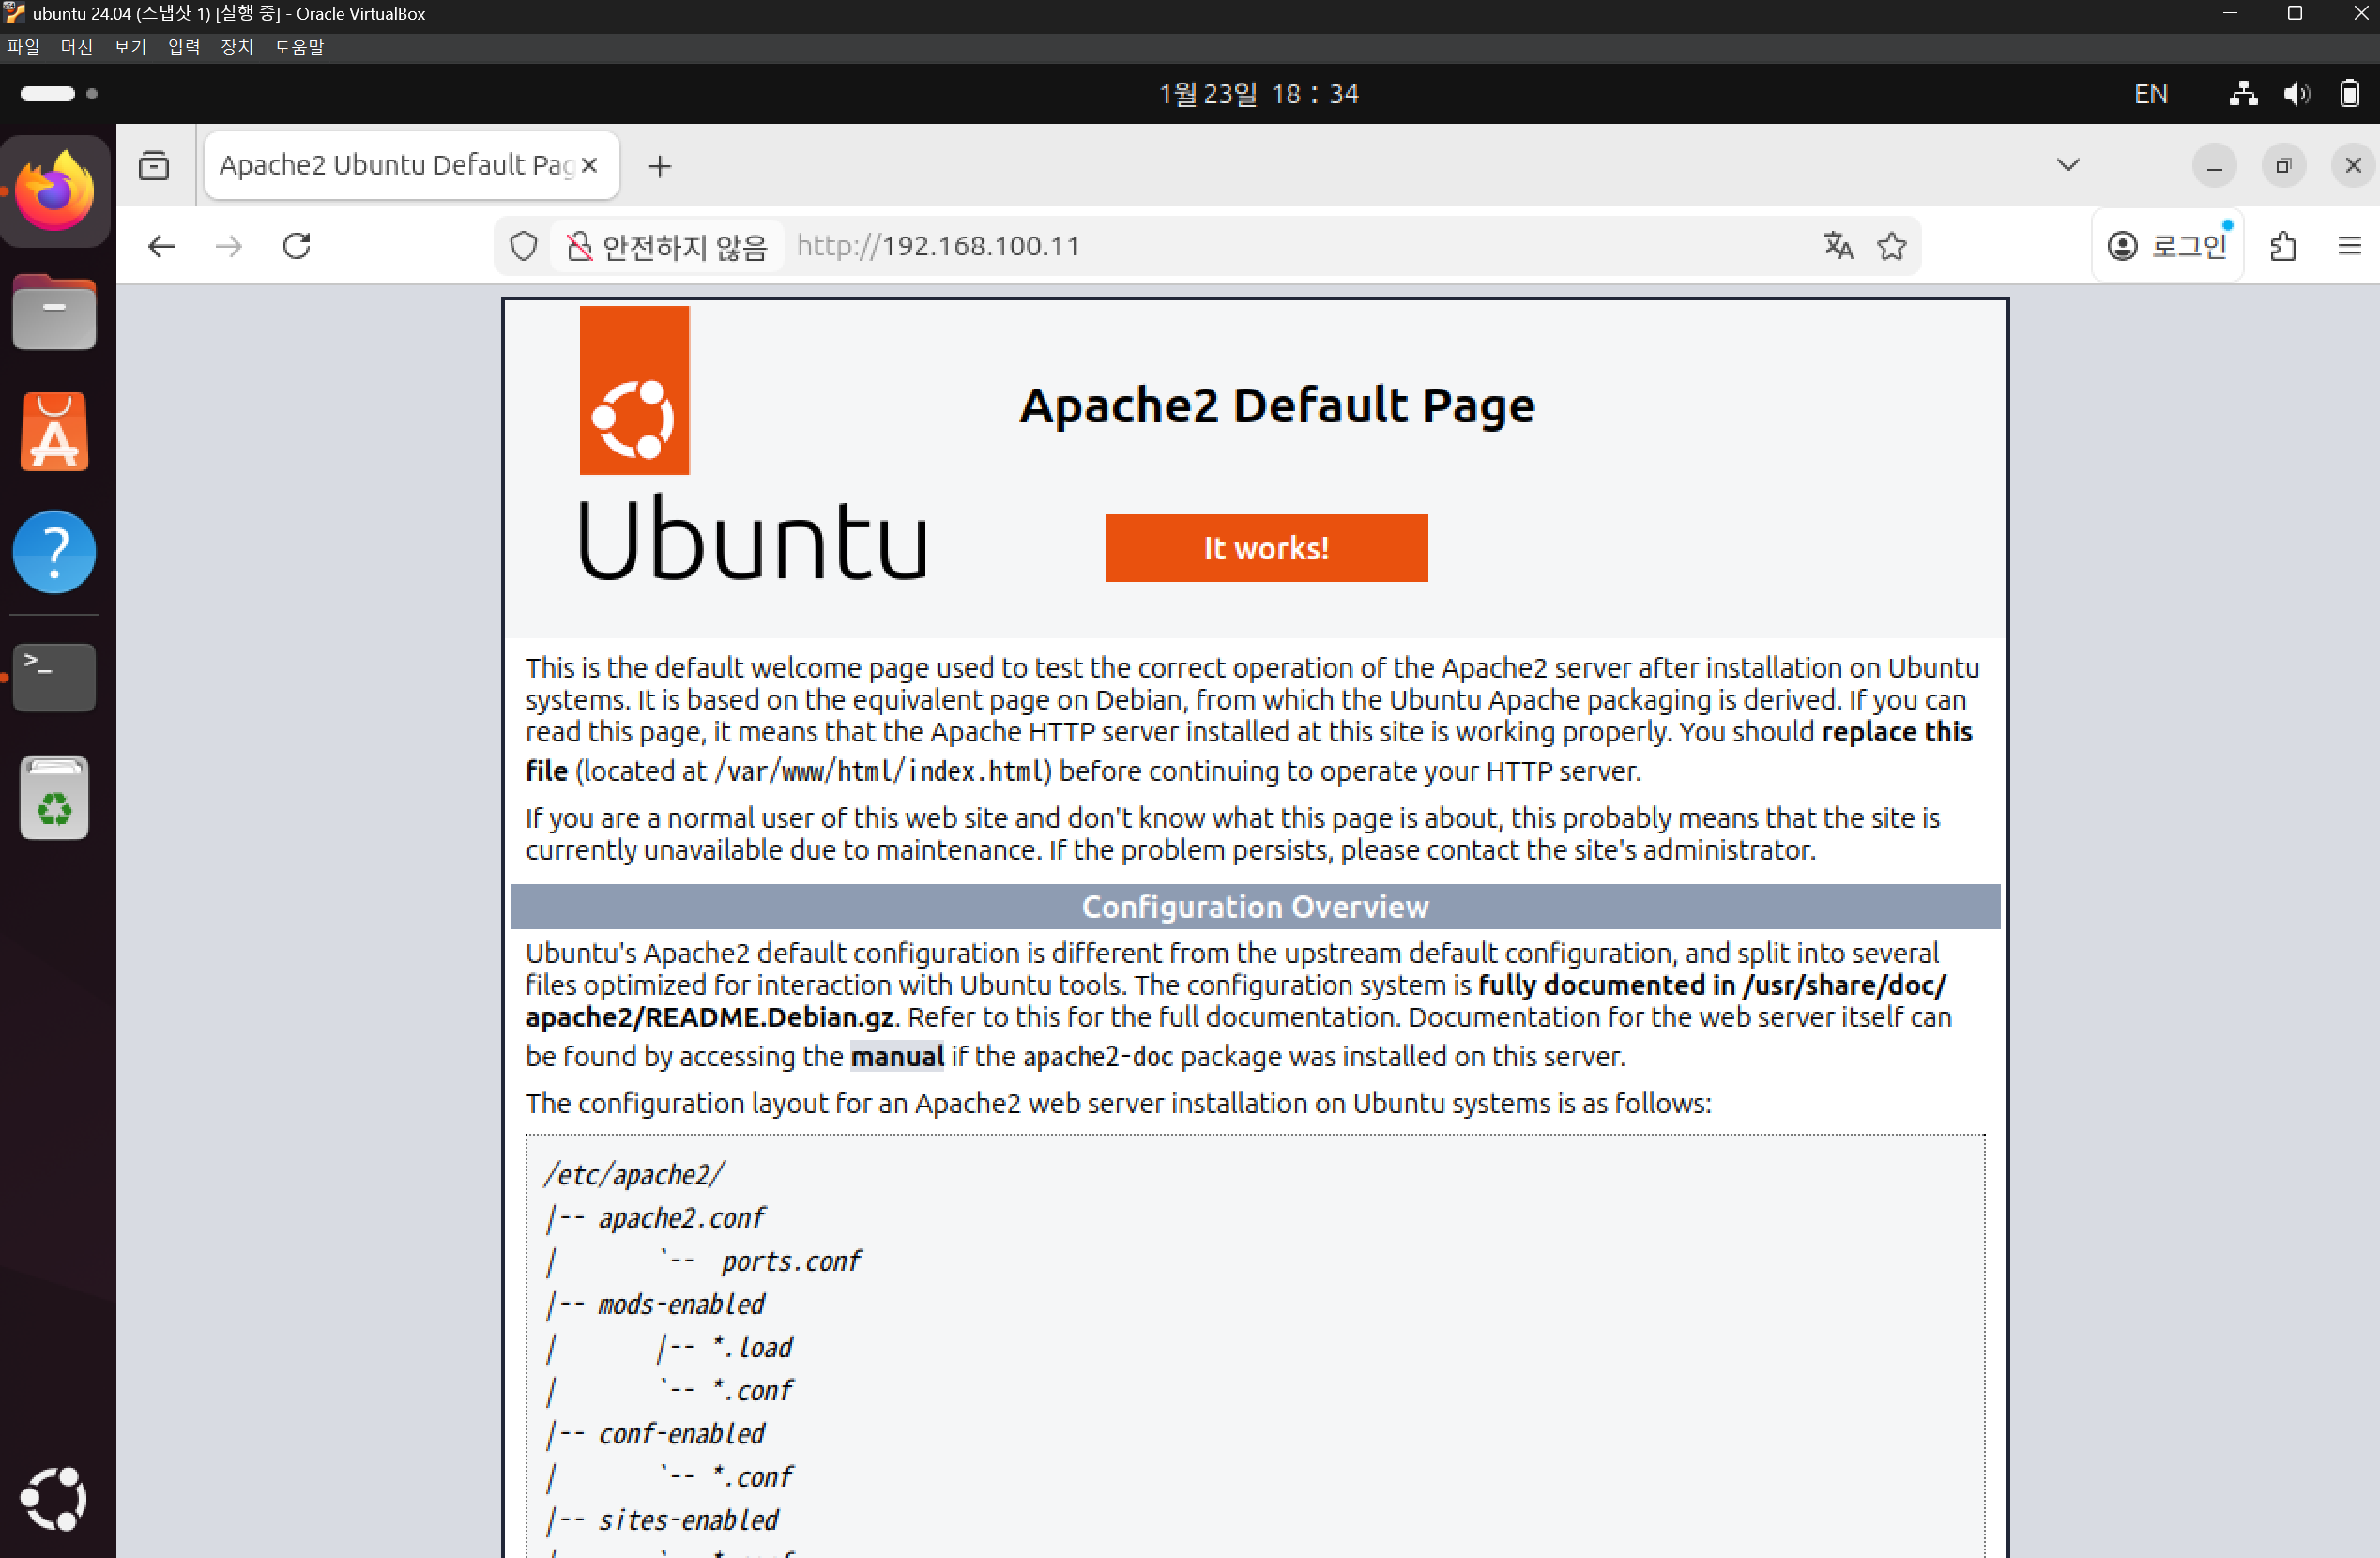
Task: Reload the current page
Action: [x=297, y=246]
